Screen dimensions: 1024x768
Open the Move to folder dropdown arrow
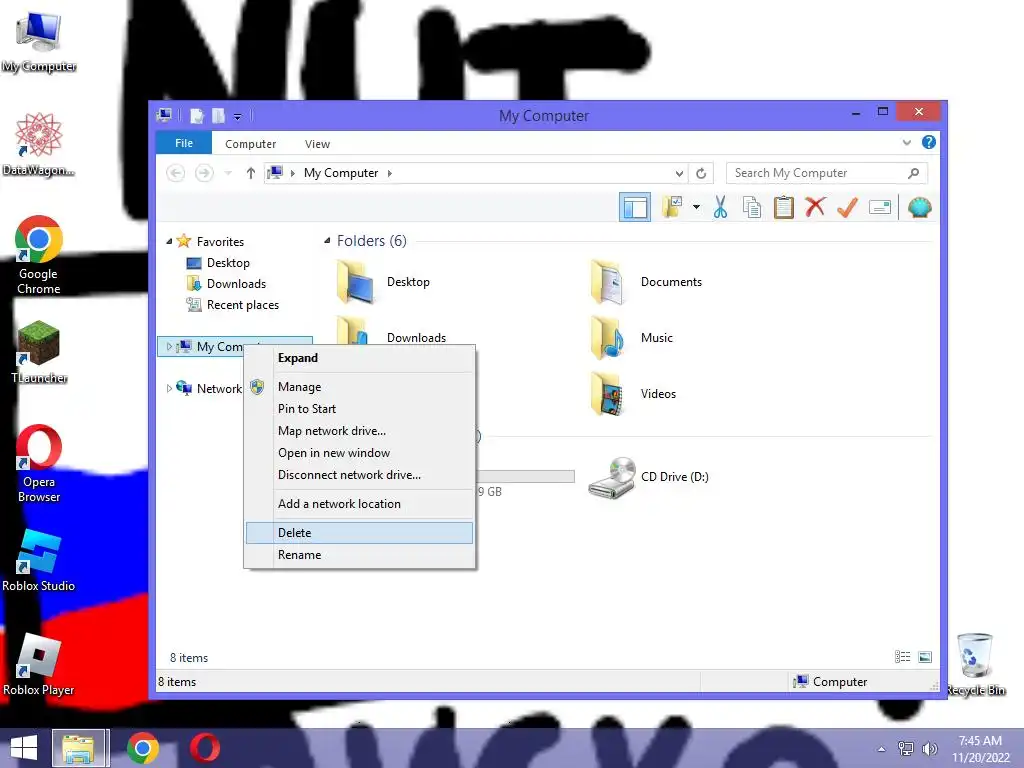[696, 208]
